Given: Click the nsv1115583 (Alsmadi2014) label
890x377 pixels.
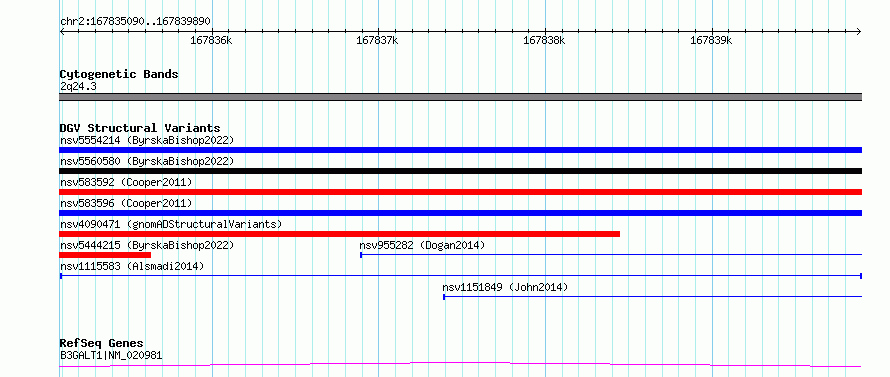Looking at the screenshot, I should click(132, 266).
